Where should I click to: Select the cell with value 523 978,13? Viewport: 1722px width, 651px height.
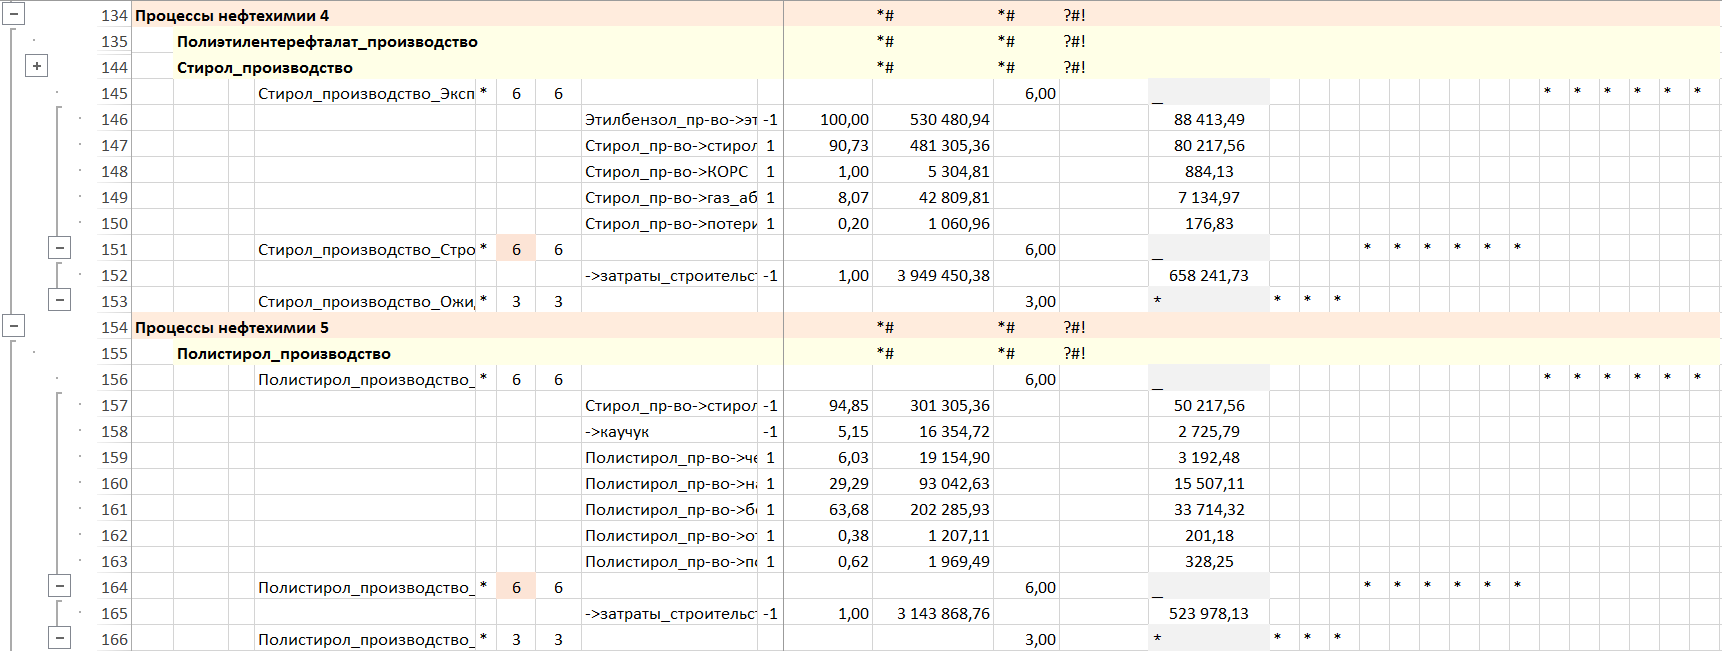point(1208,613)
